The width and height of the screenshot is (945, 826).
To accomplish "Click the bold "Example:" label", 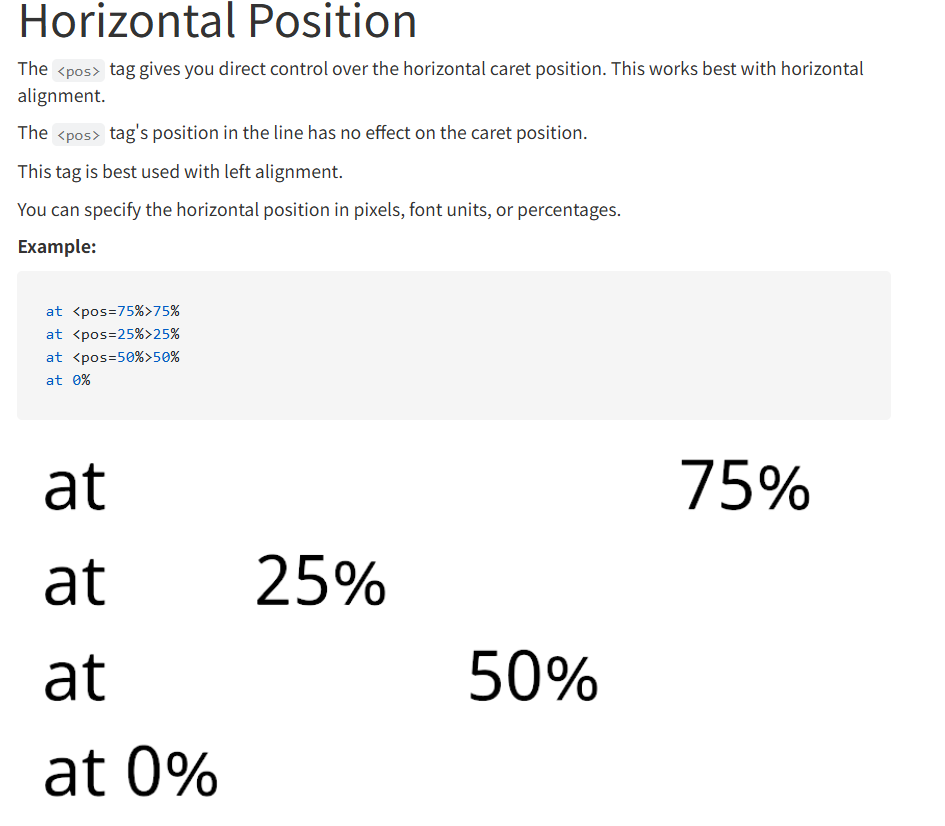I will coord(57,247).
